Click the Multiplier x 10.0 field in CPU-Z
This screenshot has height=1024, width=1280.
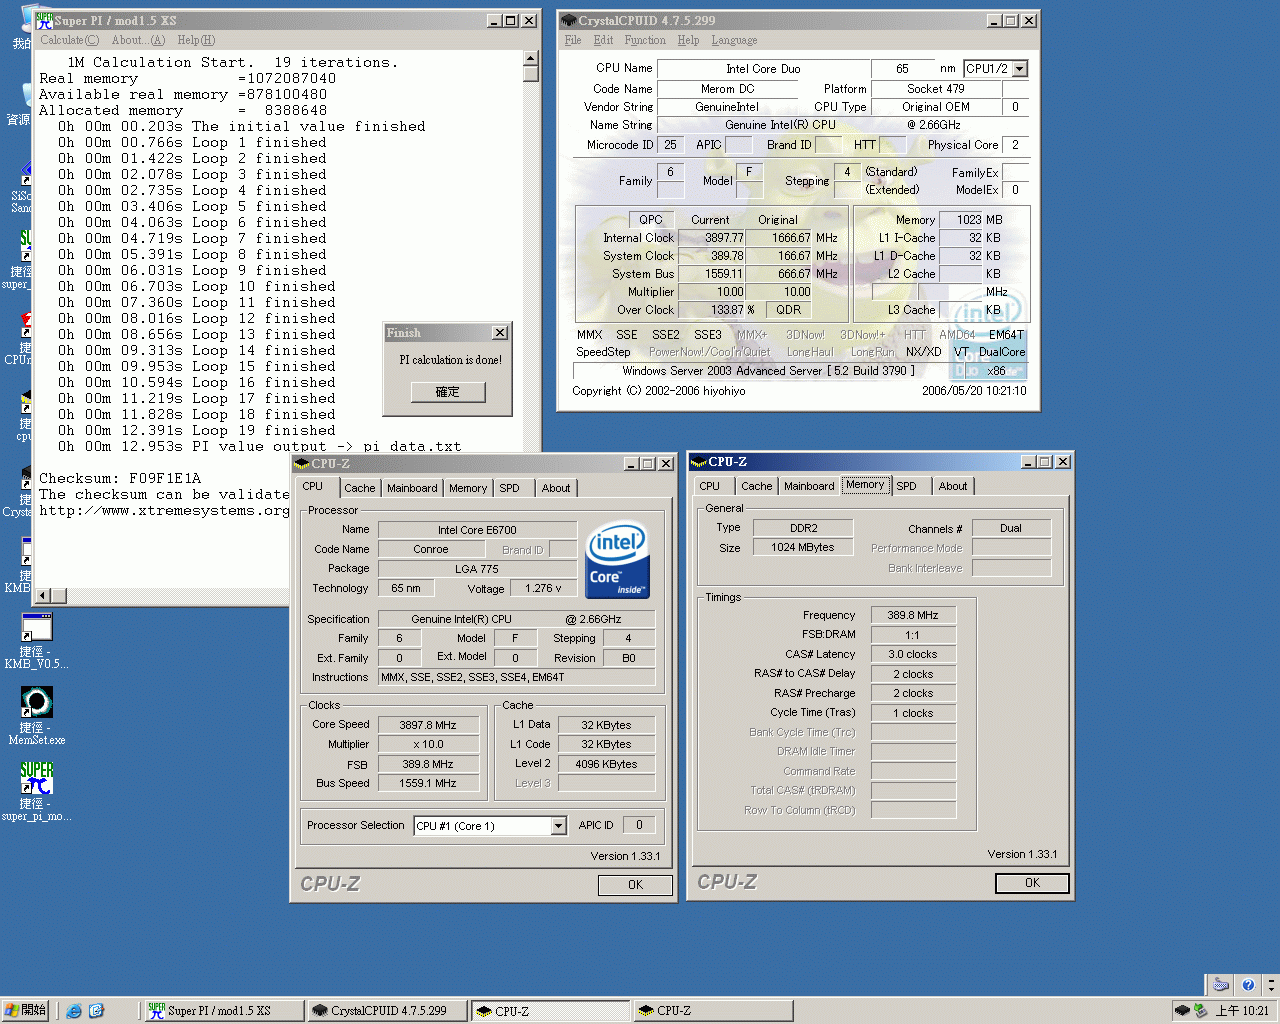428,744
